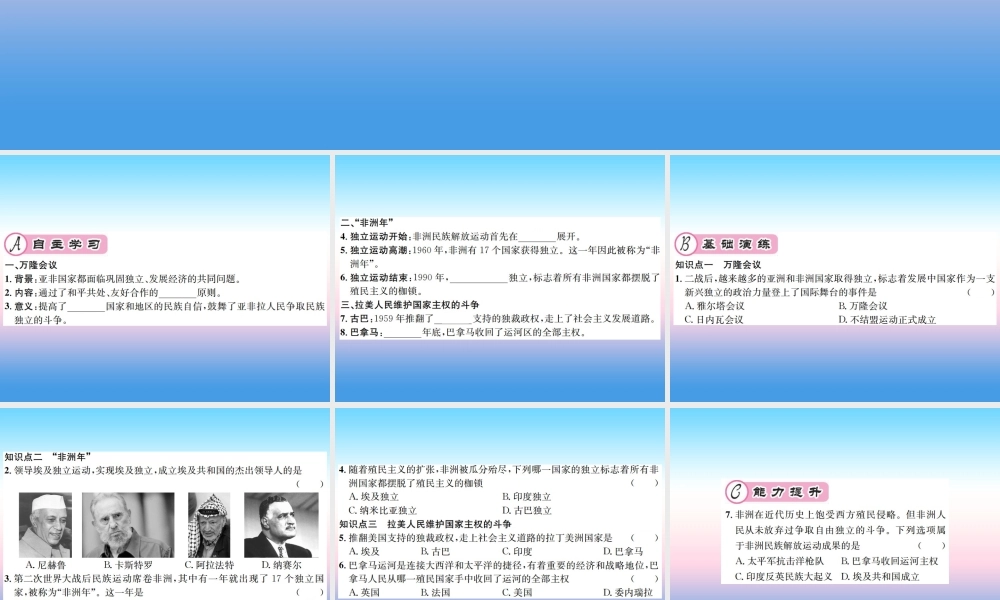Image resolution: width=1000 pixels, height=600 pixels.
Task: Choose option B. 万隆会议
Action: pos(863,305)
